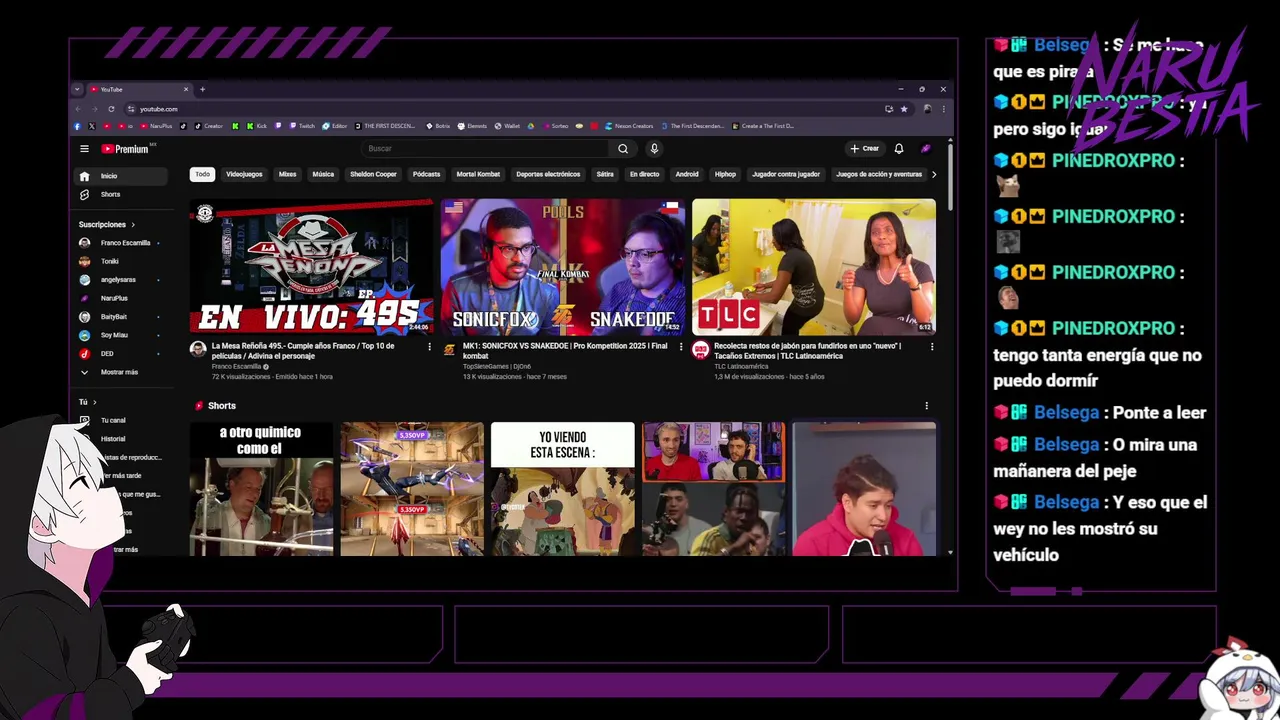Open the Chrome three-dot menu
The height and width of the screenshot is (720, 1280).
943,109
